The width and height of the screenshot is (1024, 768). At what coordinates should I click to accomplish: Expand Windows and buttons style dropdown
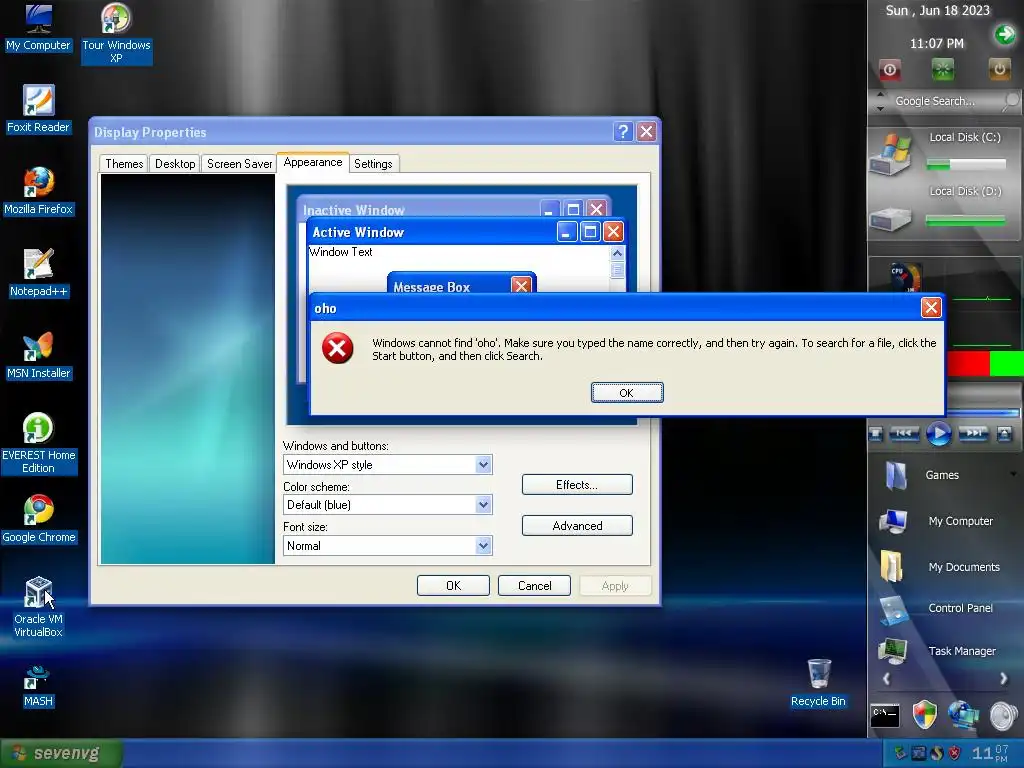tap(483, 464)
